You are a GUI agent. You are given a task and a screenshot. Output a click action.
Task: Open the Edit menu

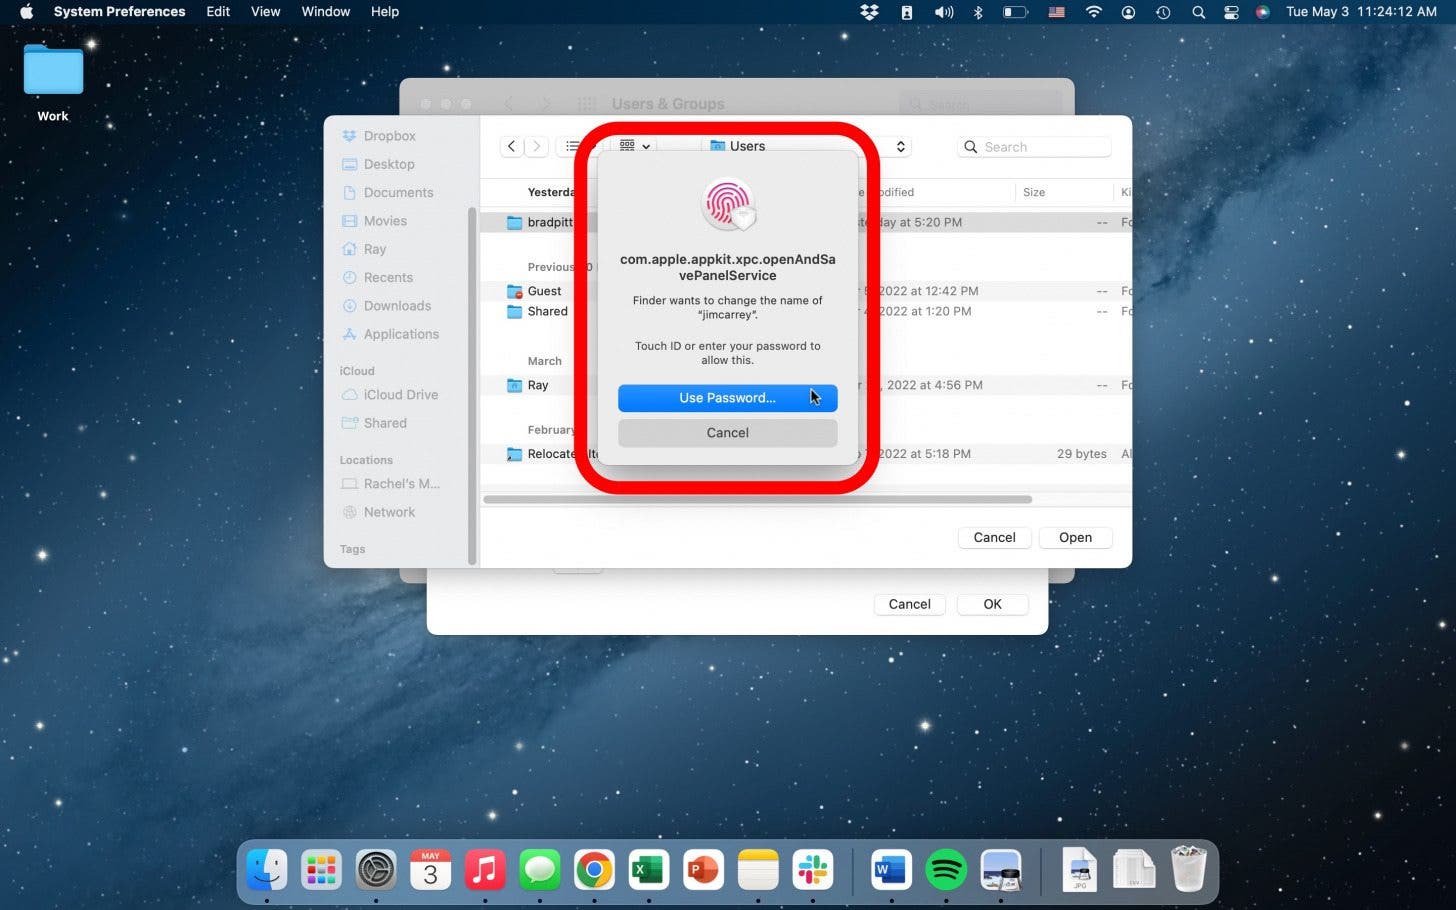(x=218, y=12)
